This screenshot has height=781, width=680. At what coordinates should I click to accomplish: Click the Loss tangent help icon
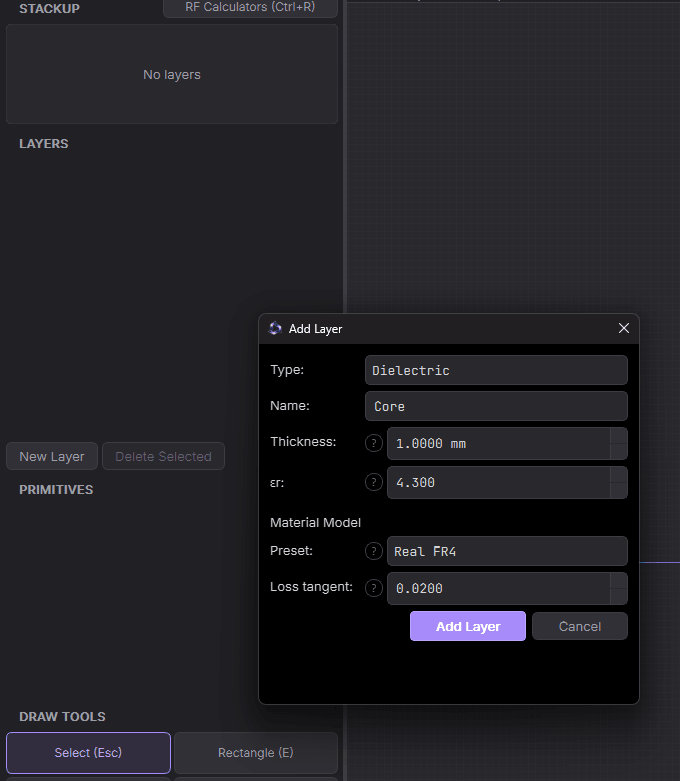[x=374, y=588]
